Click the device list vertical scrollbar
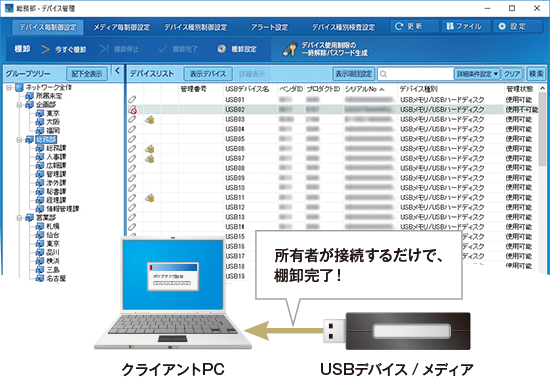This screenshot has height=379, width=550. pos(542,179)
